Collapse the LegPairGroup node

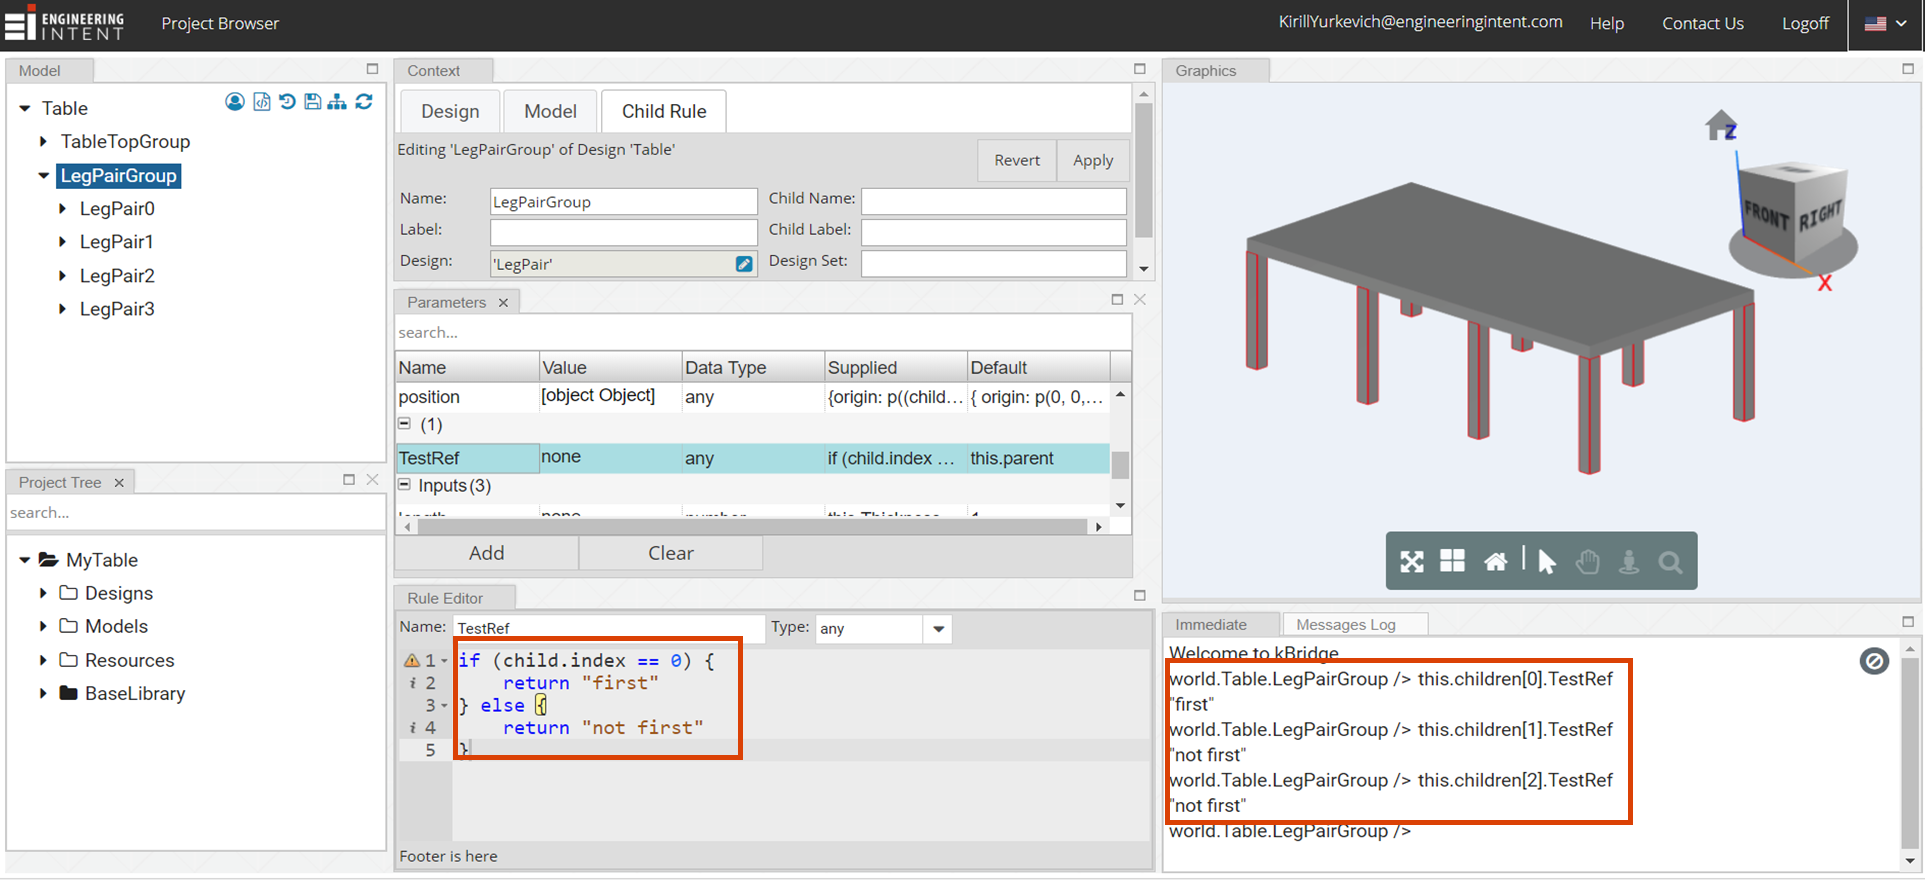43,175
